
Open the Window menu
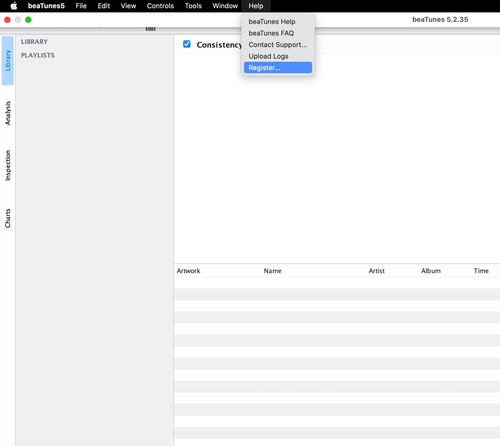[225, 6]
